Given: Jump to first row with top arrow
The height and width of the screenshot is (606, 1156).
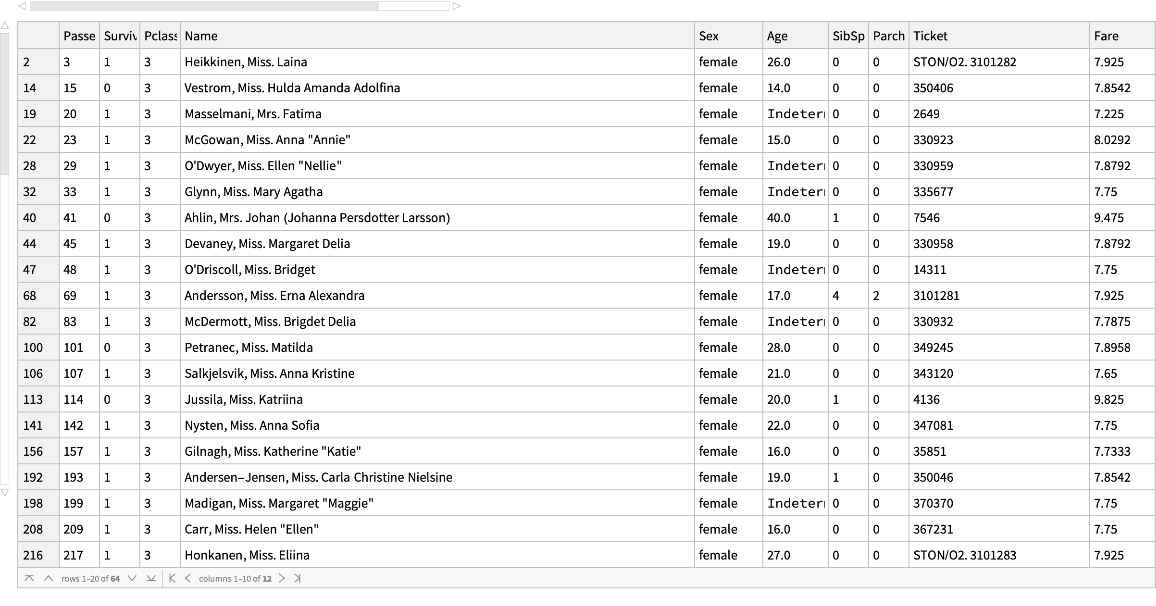Looking at the screenshot, I should [29, 579].
